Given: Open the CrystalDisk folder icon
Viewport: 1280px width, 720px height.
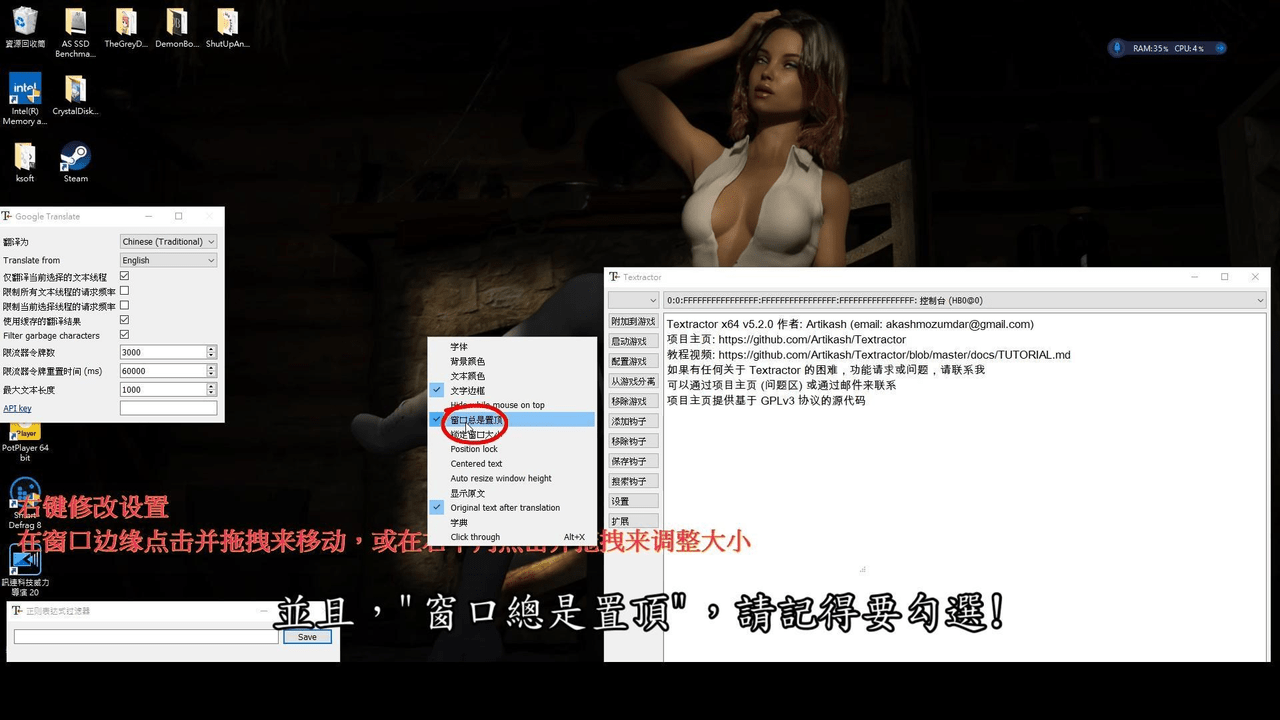Looking at the screenshot, I should [75, 95].
